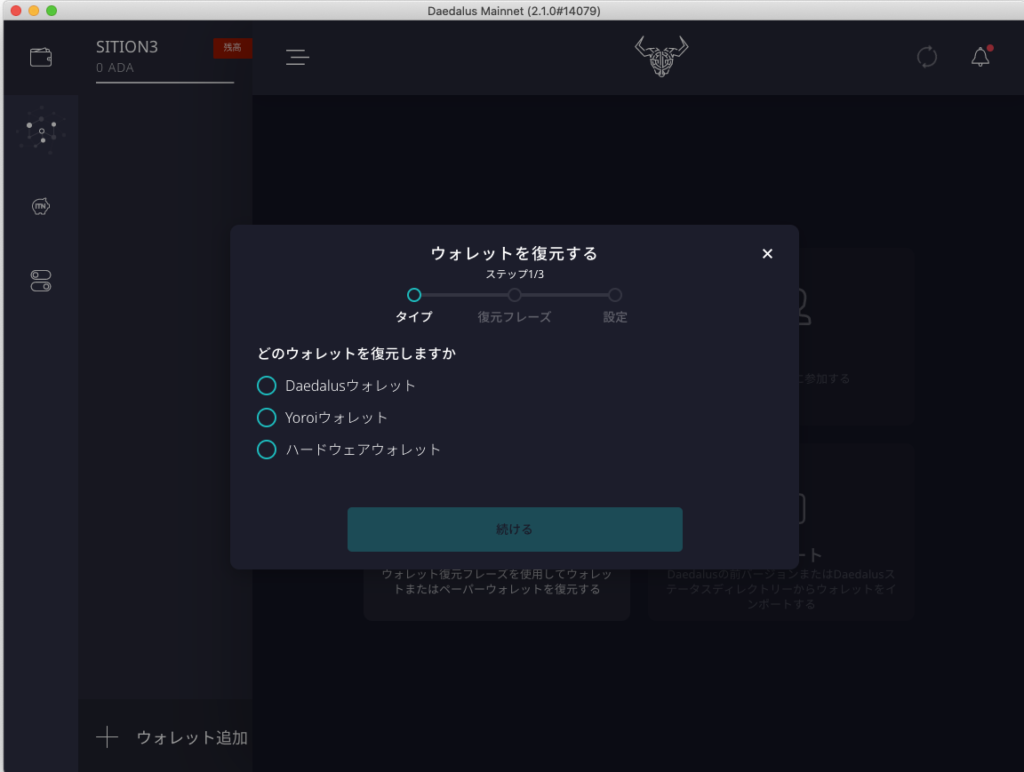The width and height of the screenshot is (1024, 772).
Task: Open settings toggle icon in sidebar
Action: 41,281
